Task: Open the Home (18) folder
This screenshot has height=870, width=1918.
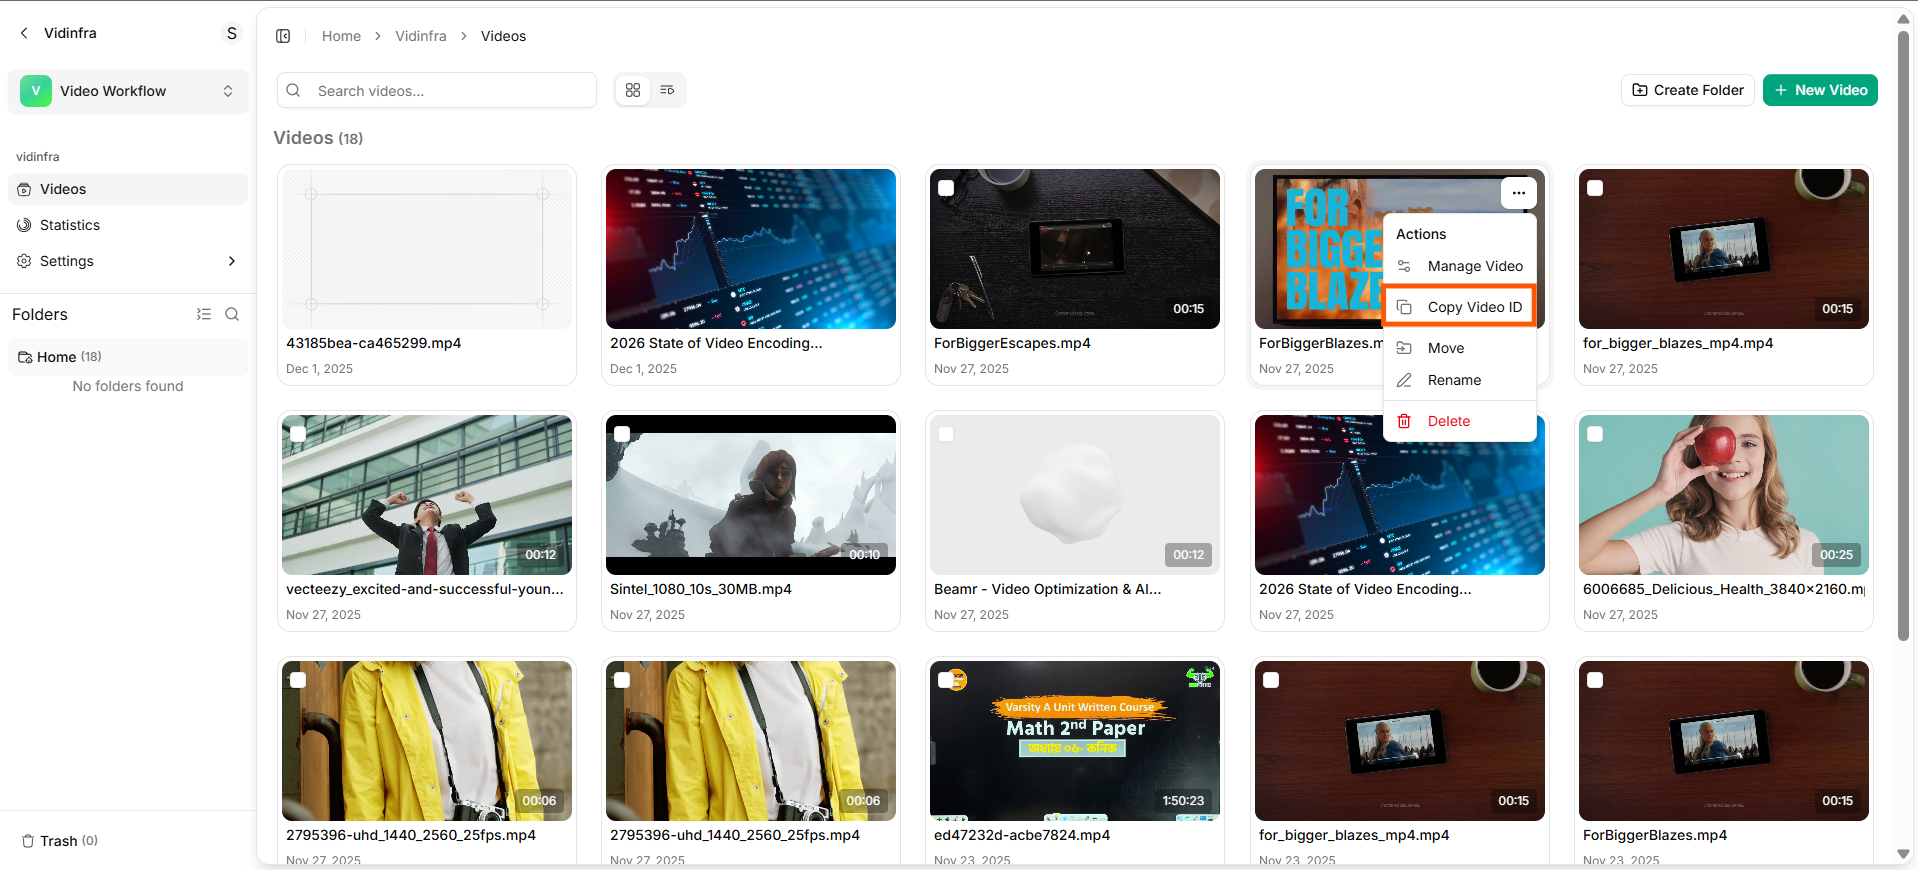Action: click(128, 357)
